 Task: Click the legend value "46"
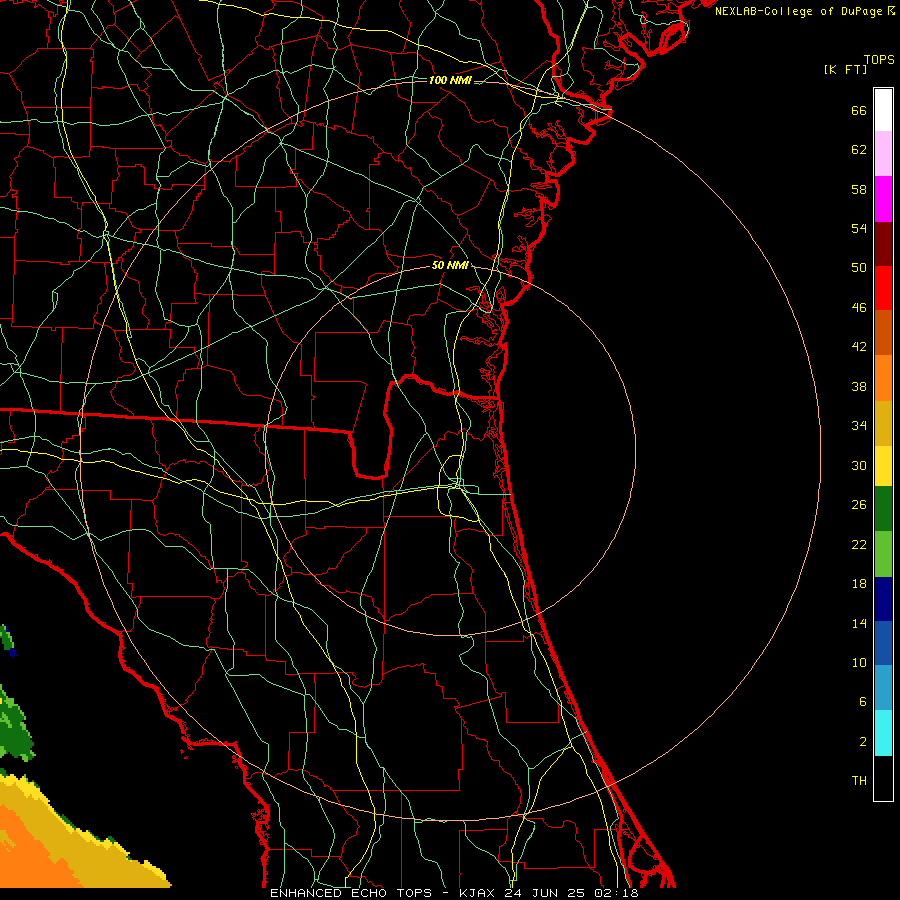tap(859, 308)
